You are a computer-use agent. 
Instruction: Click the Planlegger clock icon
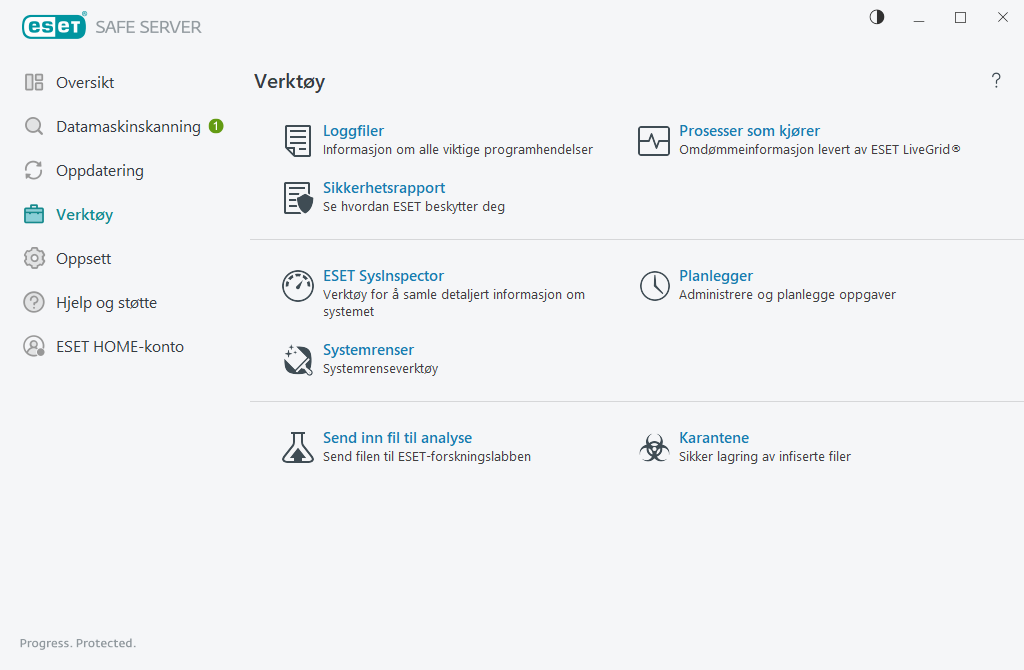tap(654, 286)
